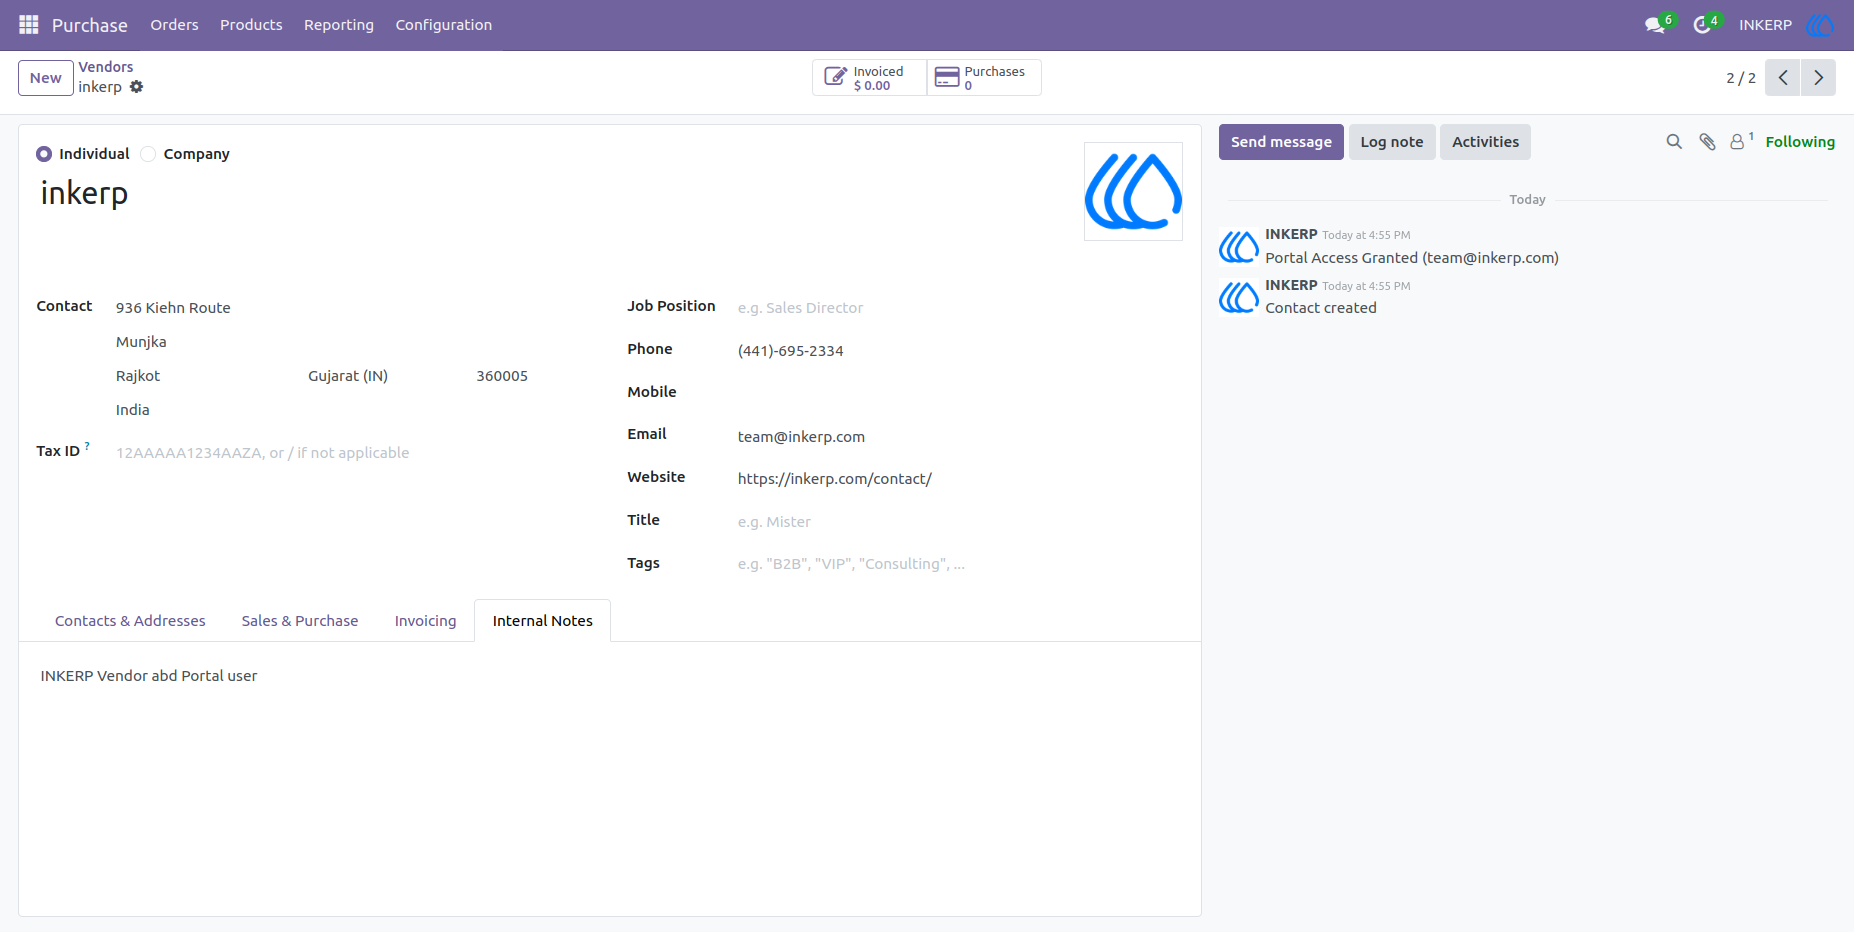
Task: Open the apps grid menu icon
Action: click(x=29, y=25)
